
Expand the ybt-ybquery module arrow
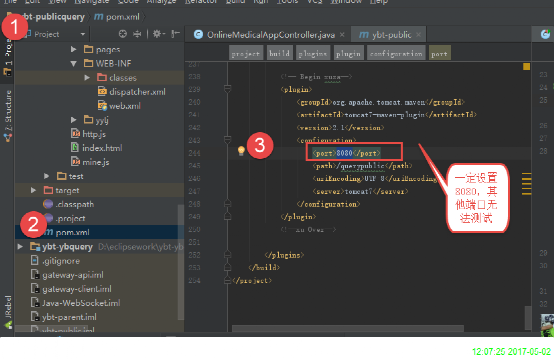(x=20, y=247)
